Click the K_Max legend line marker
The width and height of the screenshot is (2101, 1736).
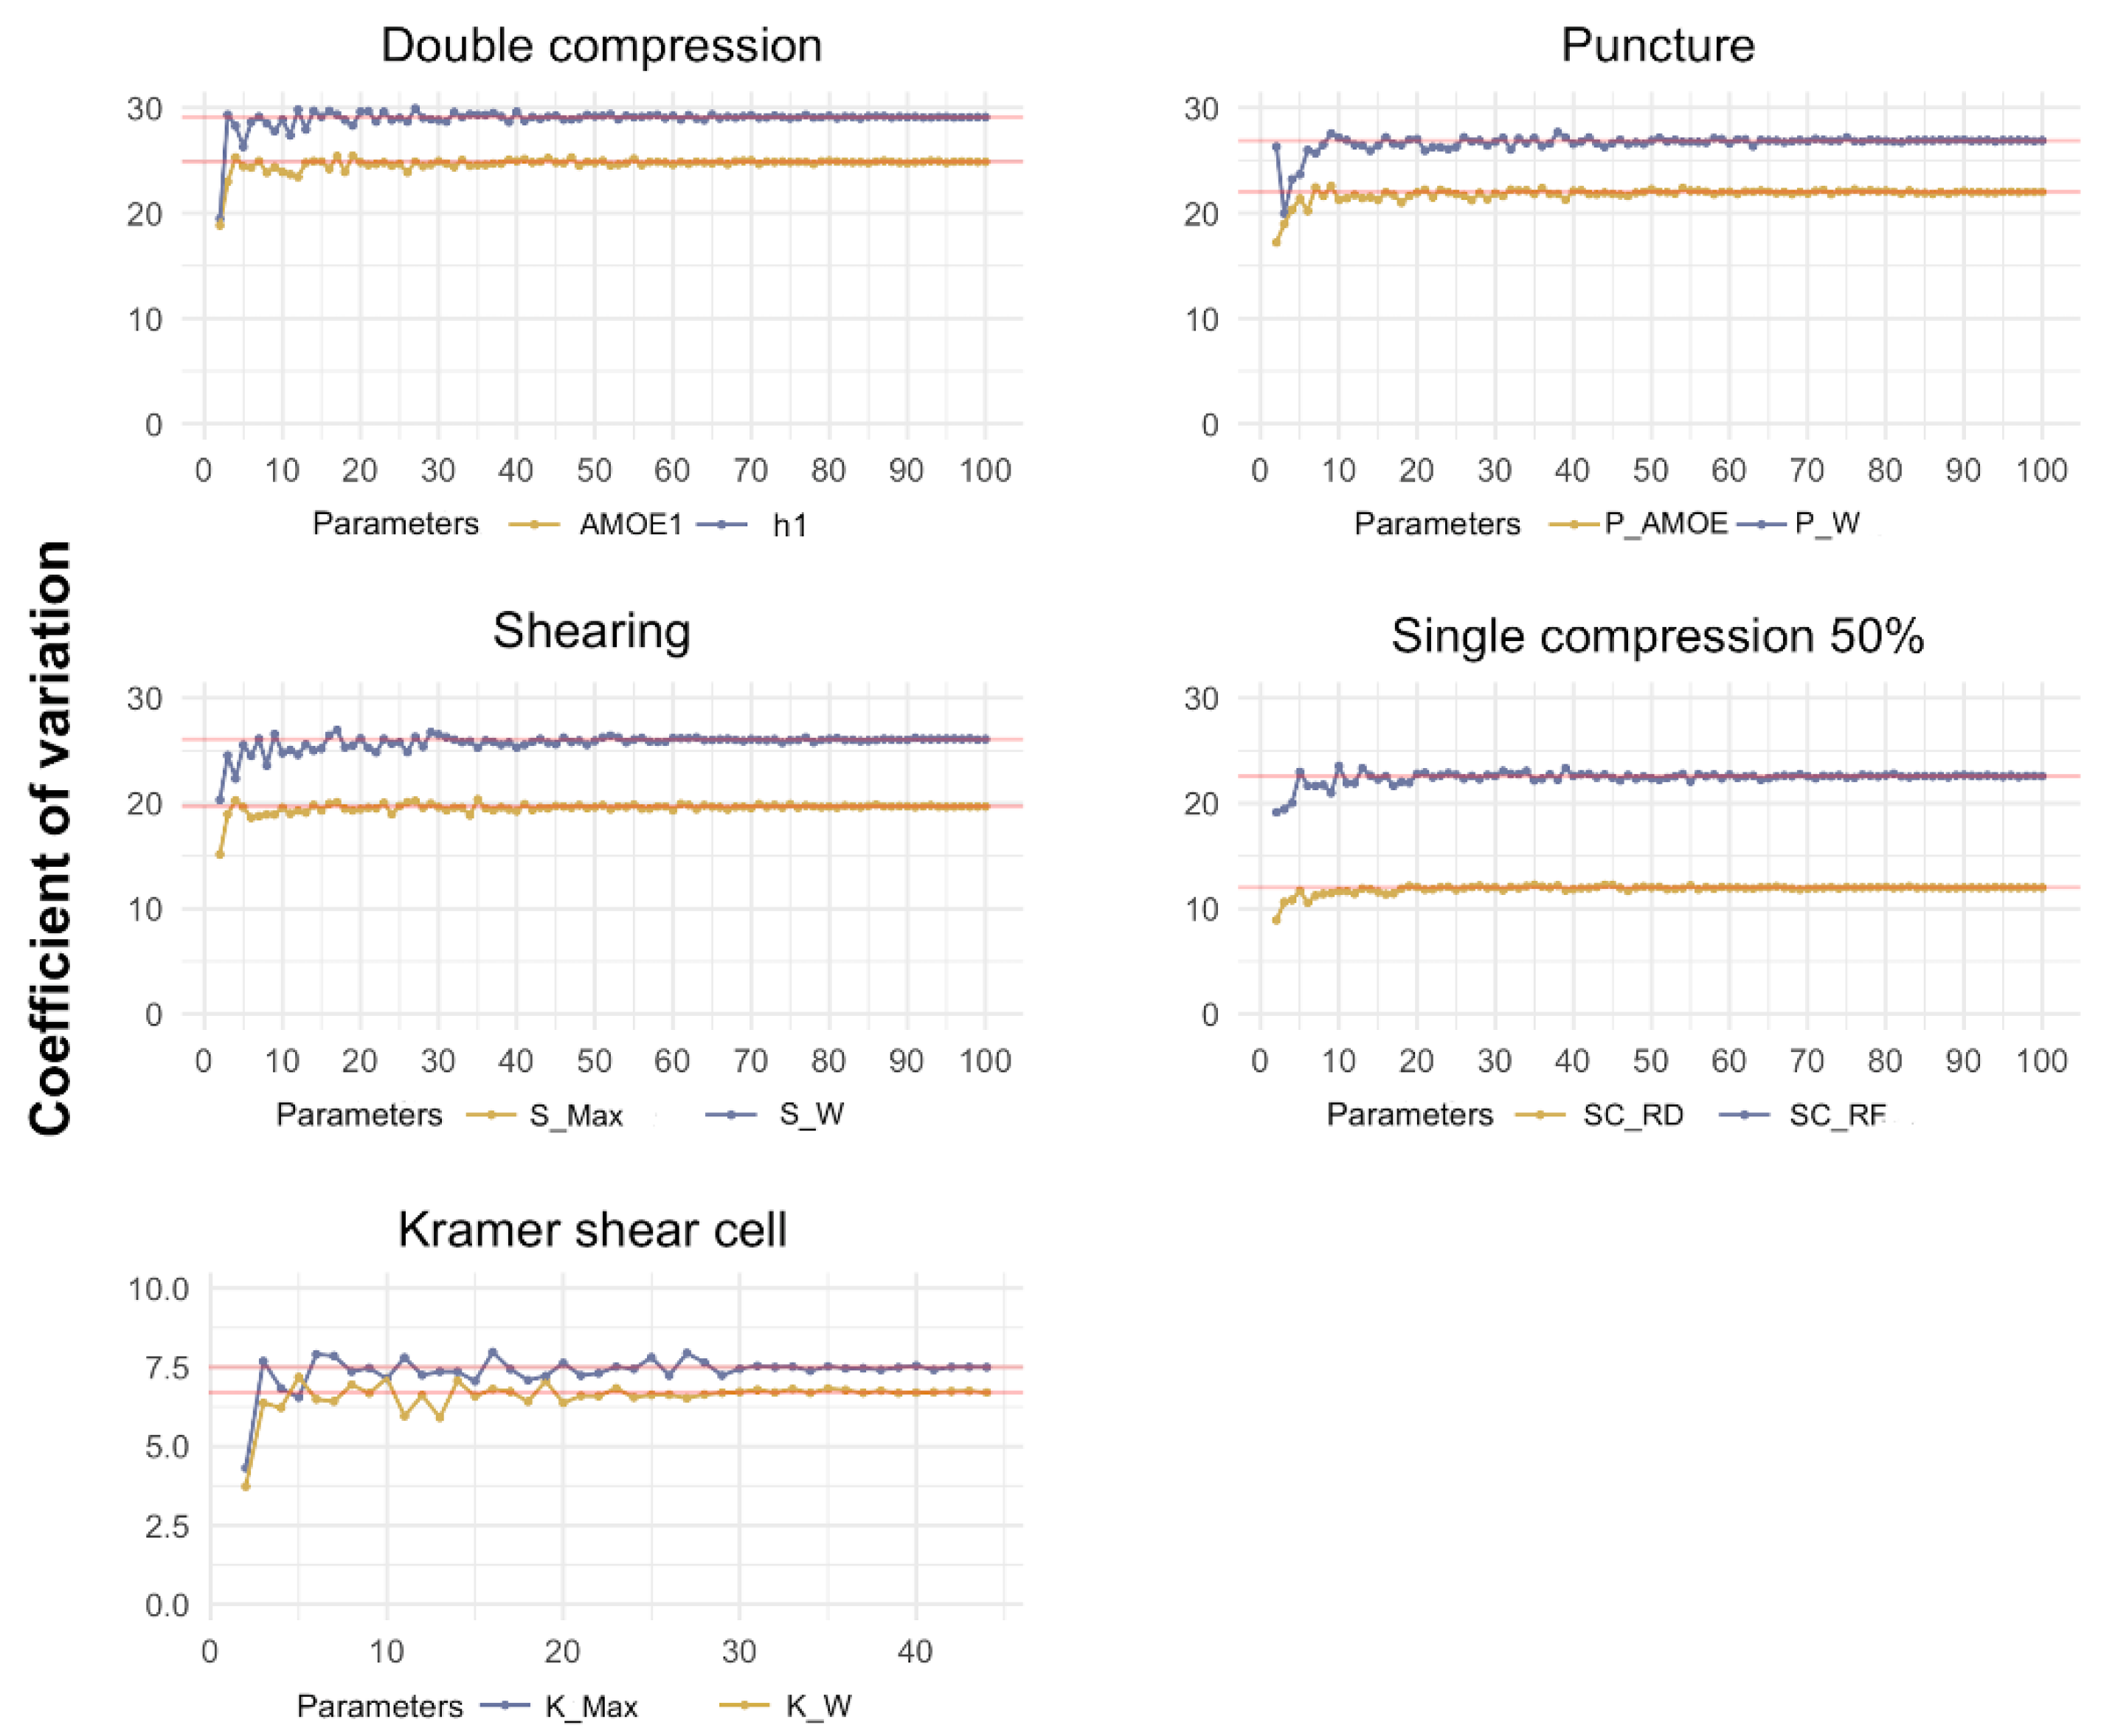click(x=505, y=1705)
